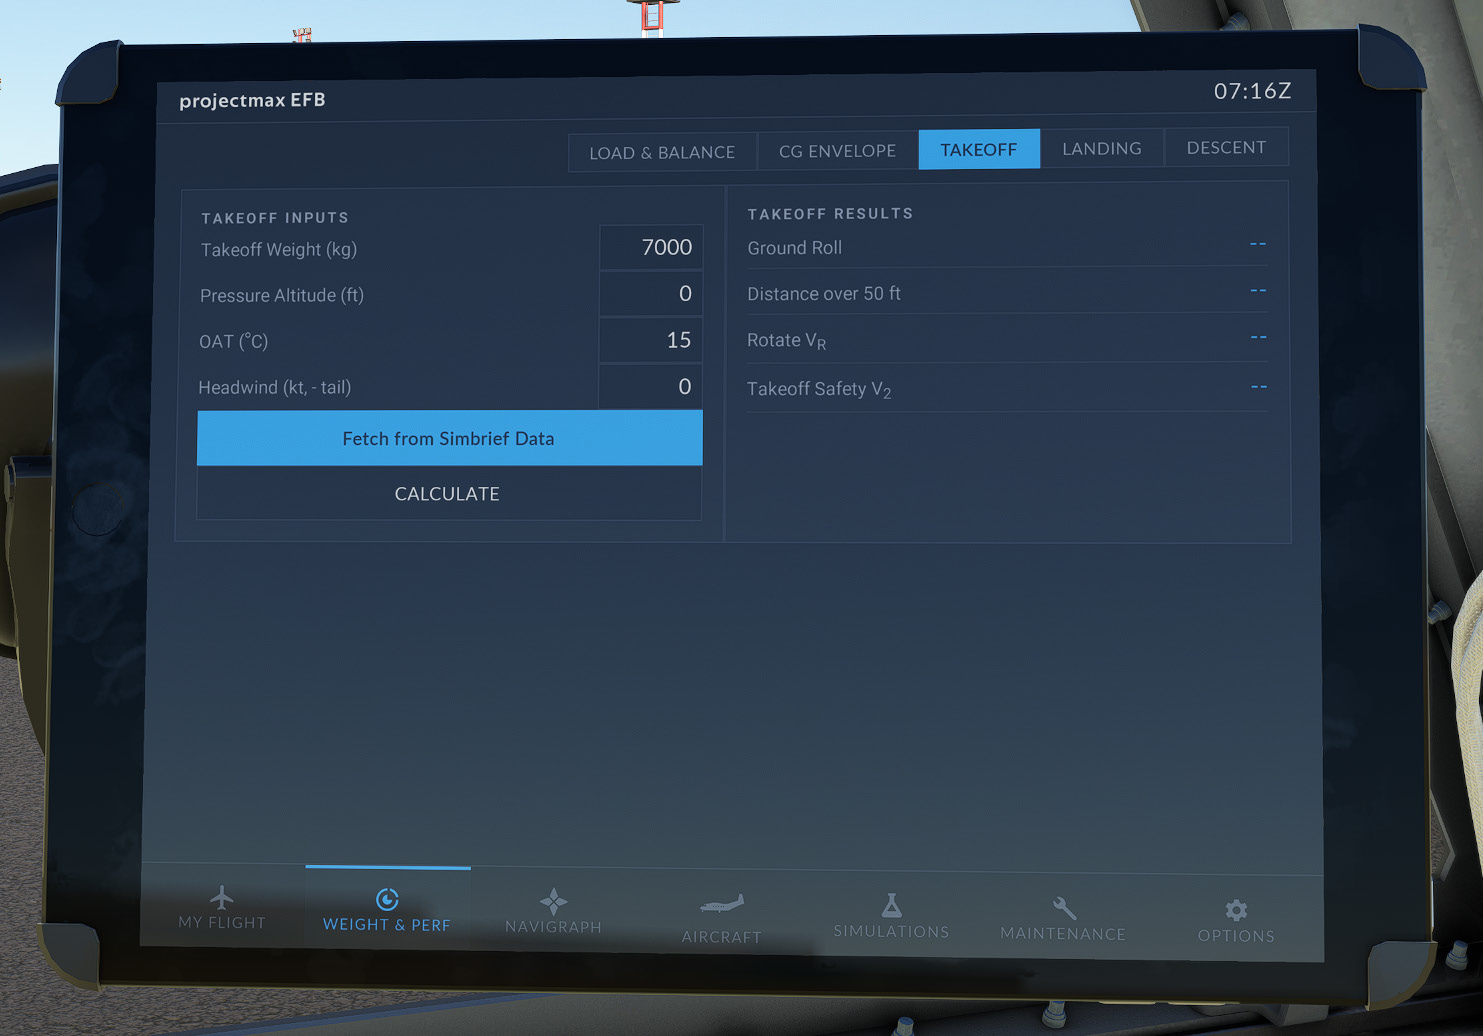The height and width of the screenshot is (1036, 1483).
Task: Click the Ground Roll result label
Action: click(x=795, y=248)
